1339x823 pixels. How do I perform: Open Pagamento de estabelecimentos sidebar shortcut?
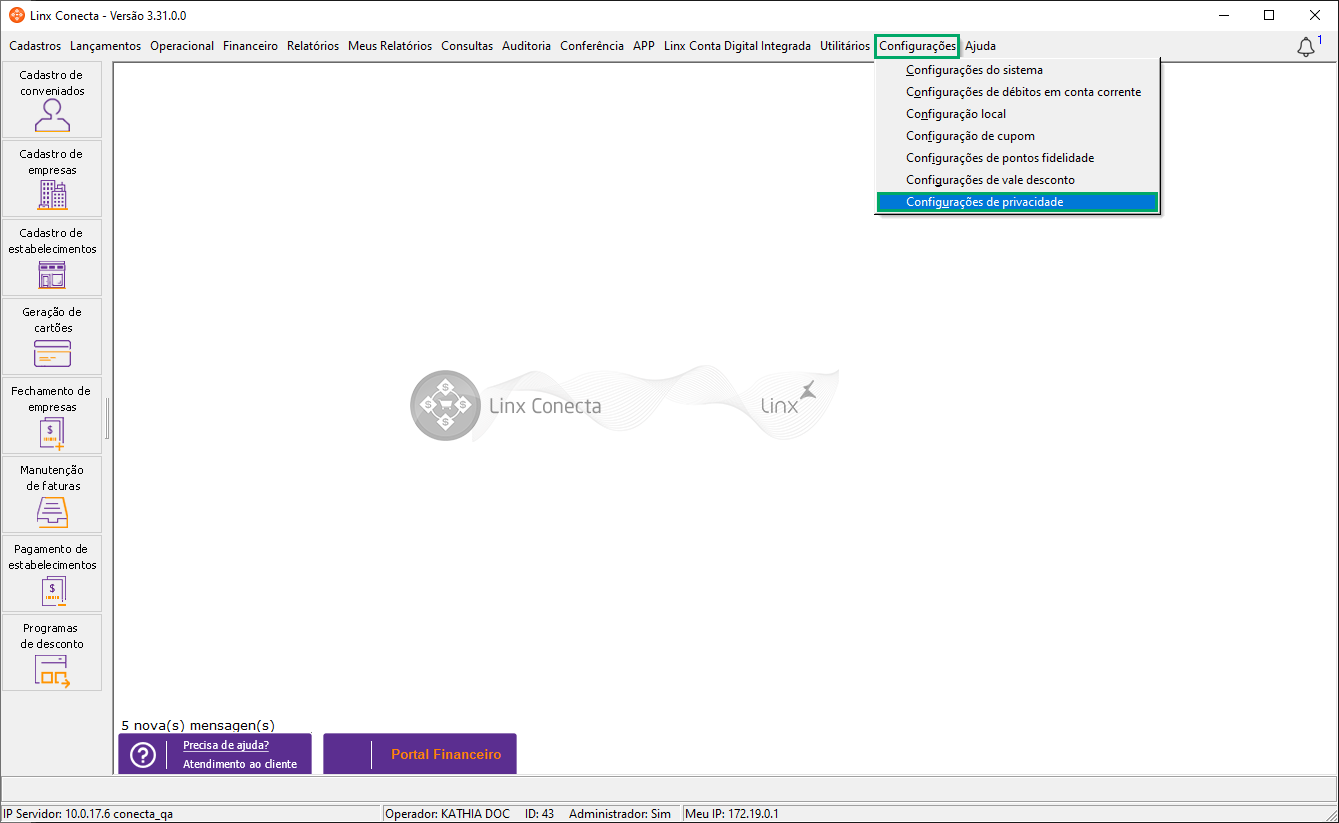52,574
